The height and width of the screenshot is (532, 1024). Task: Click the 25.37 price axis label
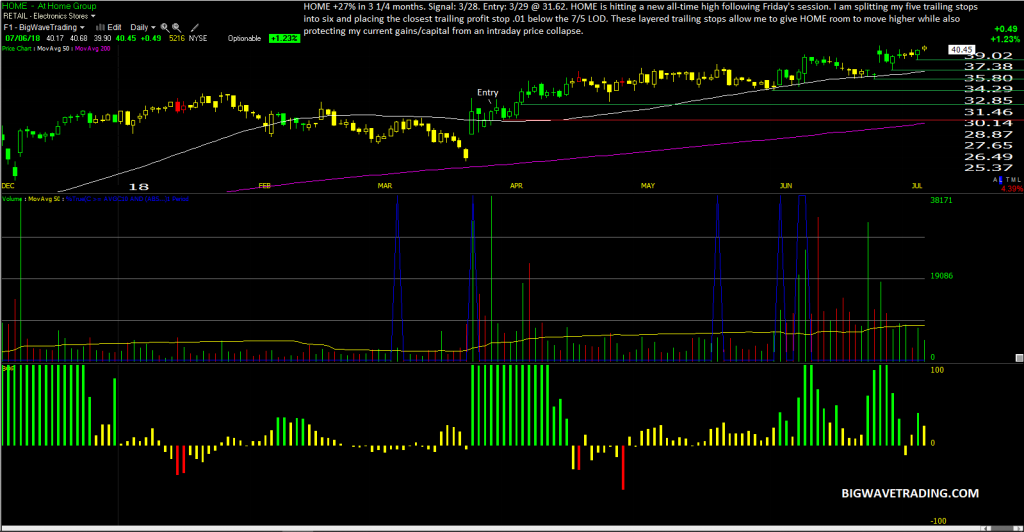[x=988, y=168]
